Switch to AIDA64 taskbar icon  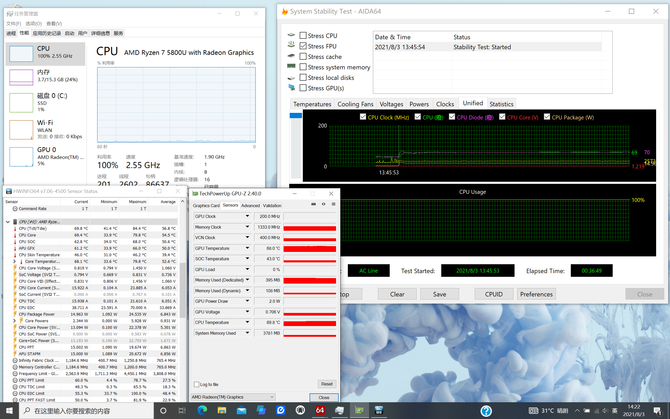click(x=320, y=410)
